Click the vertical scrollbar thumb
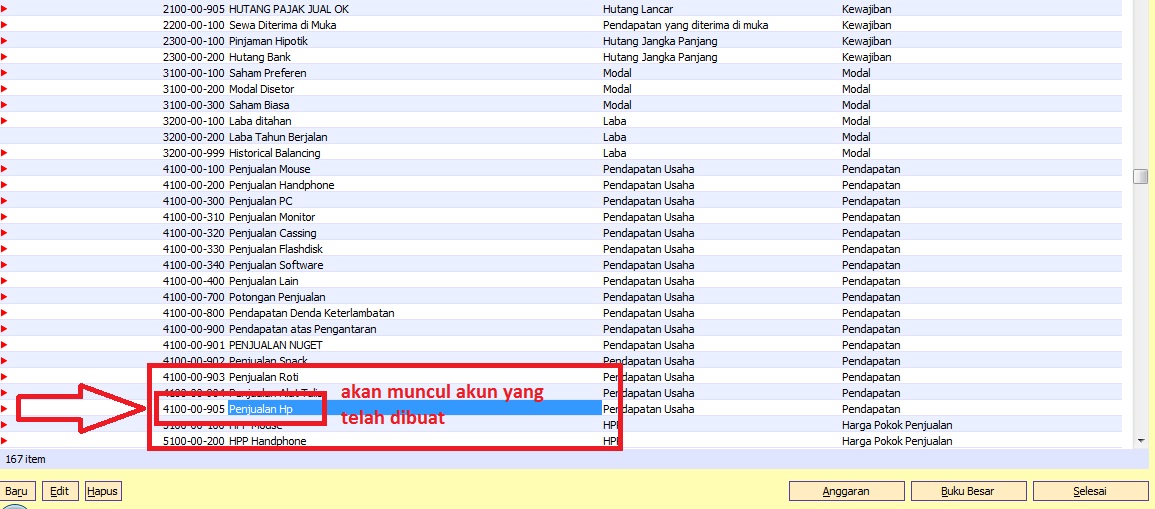The width and height of the screenshot is (1155, 509). [1139, 177]
